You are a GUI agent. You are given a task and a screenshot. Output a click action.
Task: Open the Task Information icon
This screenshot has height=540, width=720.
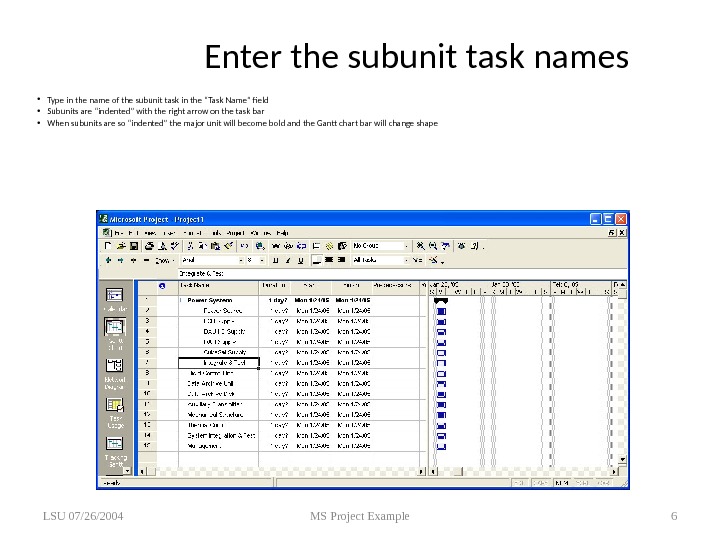point(316,246)
